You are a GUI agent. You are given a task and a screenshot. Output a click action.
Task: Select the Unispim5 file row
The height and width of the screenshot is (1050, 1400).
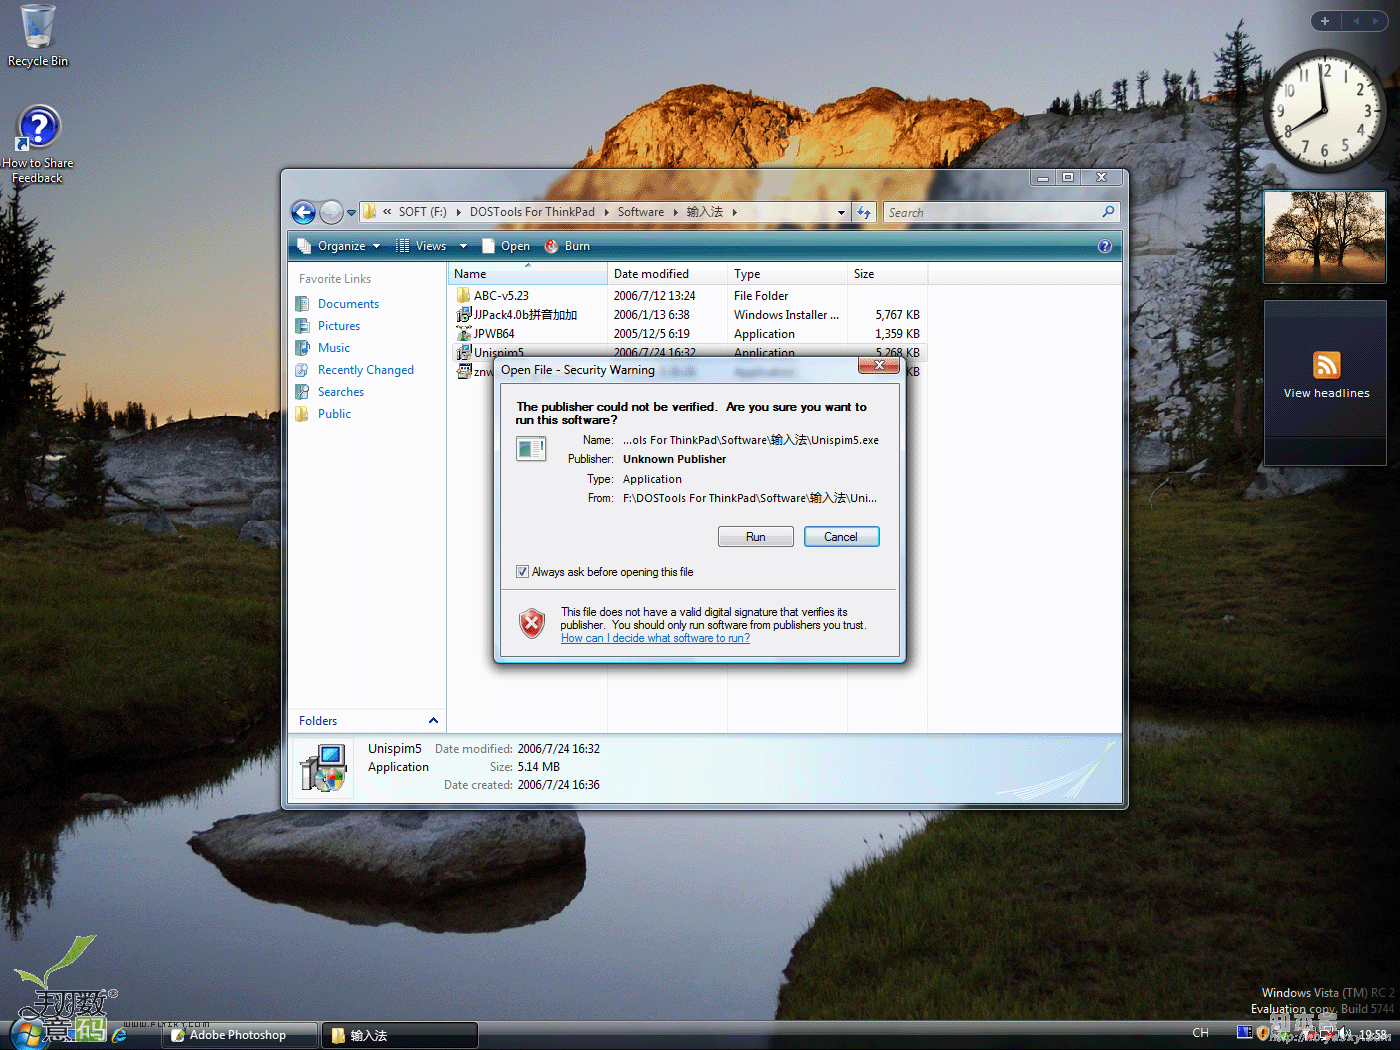point(688,352)
